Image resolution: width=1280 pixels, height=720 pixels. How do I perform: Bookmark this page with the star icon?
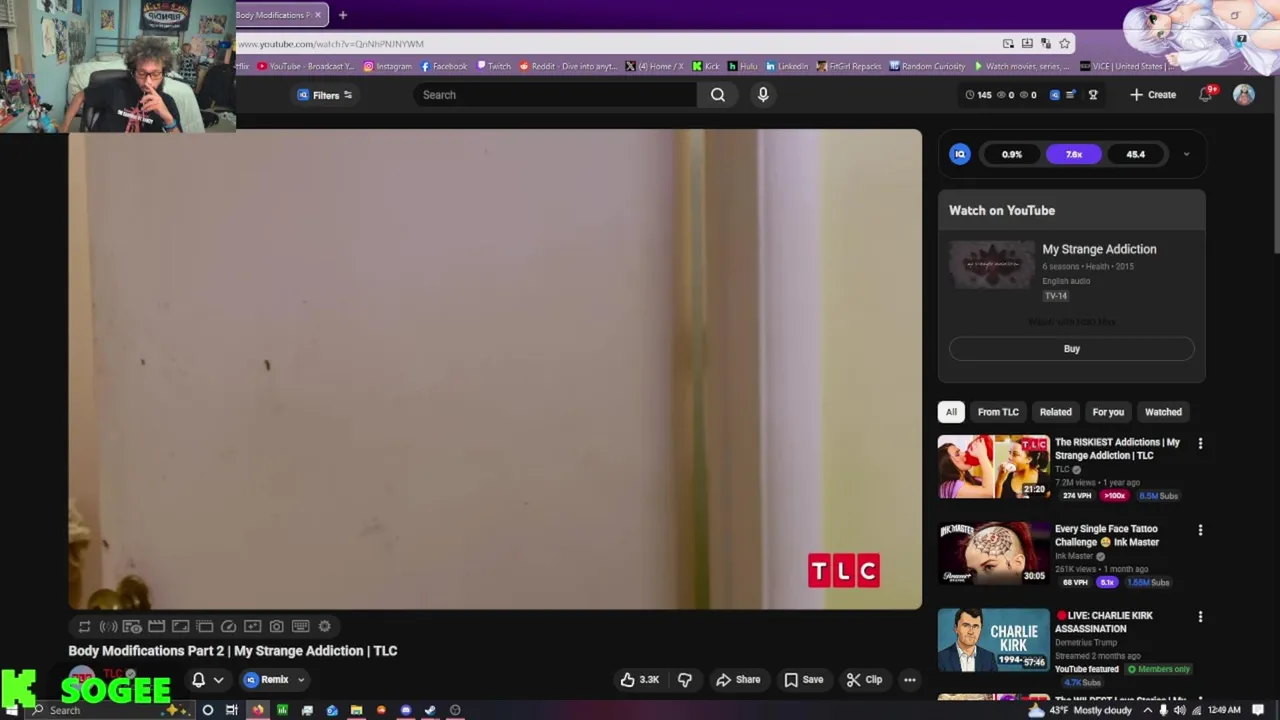(1064, 44)
